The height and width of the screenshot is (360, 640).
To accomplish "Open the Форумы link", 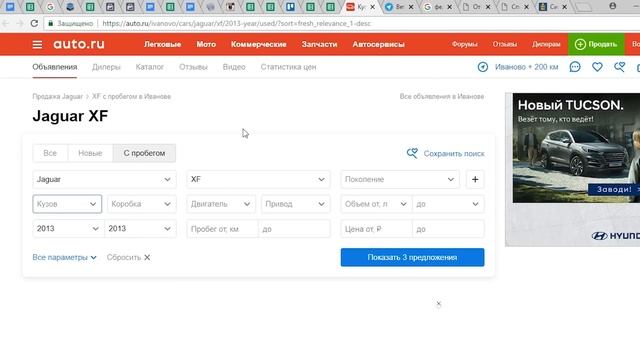I will 464,44.
